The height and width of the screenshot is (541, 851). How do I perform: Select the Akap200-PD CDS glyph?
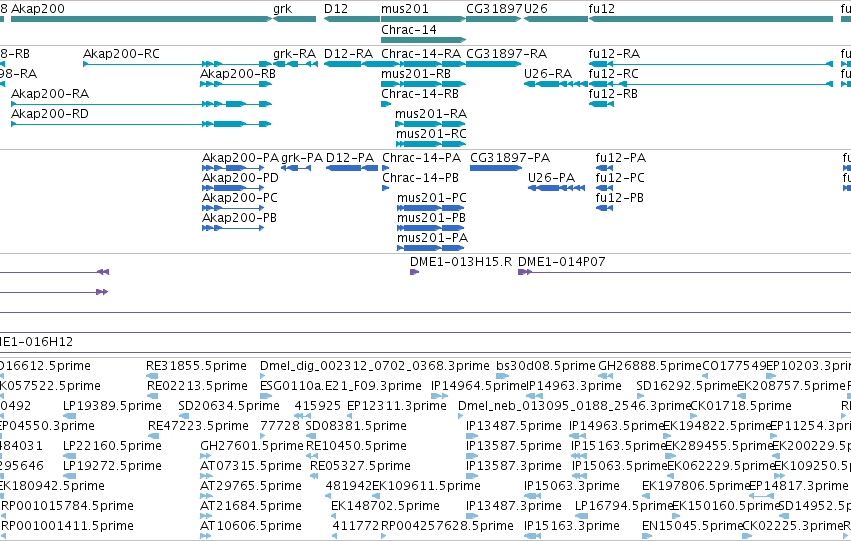tap(233, 188)
